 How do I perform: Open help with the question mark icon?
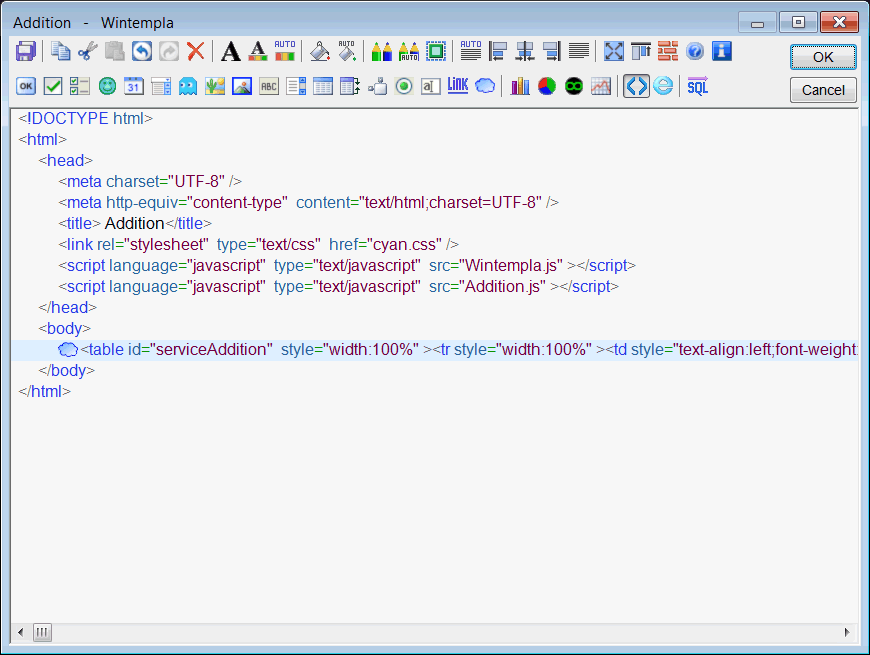pos(695,52)
